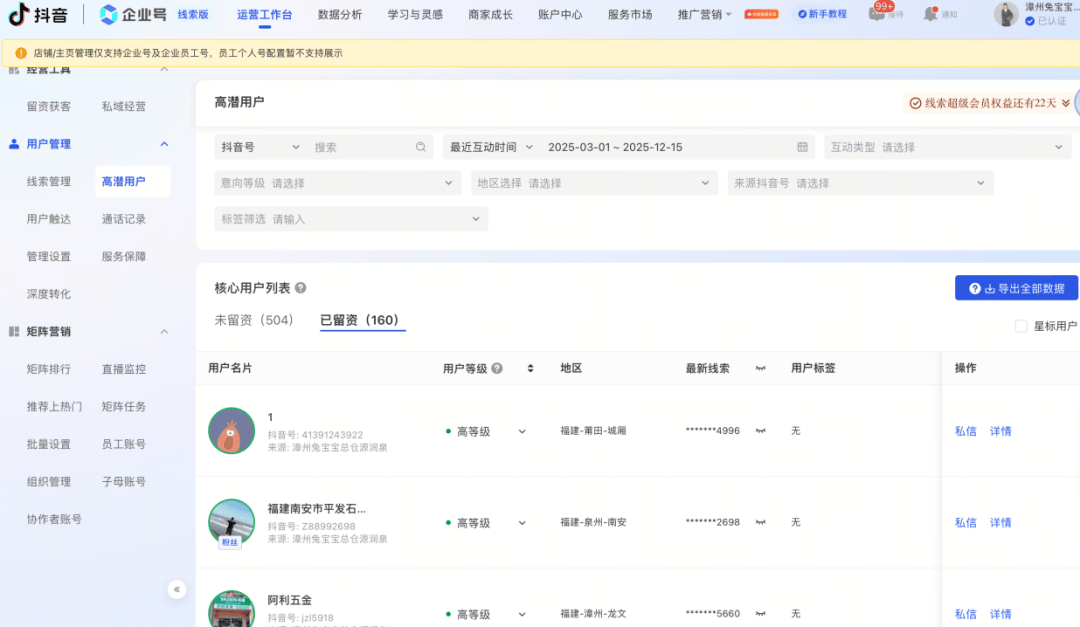
Task: Reveal phone number ending in 4996
Action: pos(760,431)
